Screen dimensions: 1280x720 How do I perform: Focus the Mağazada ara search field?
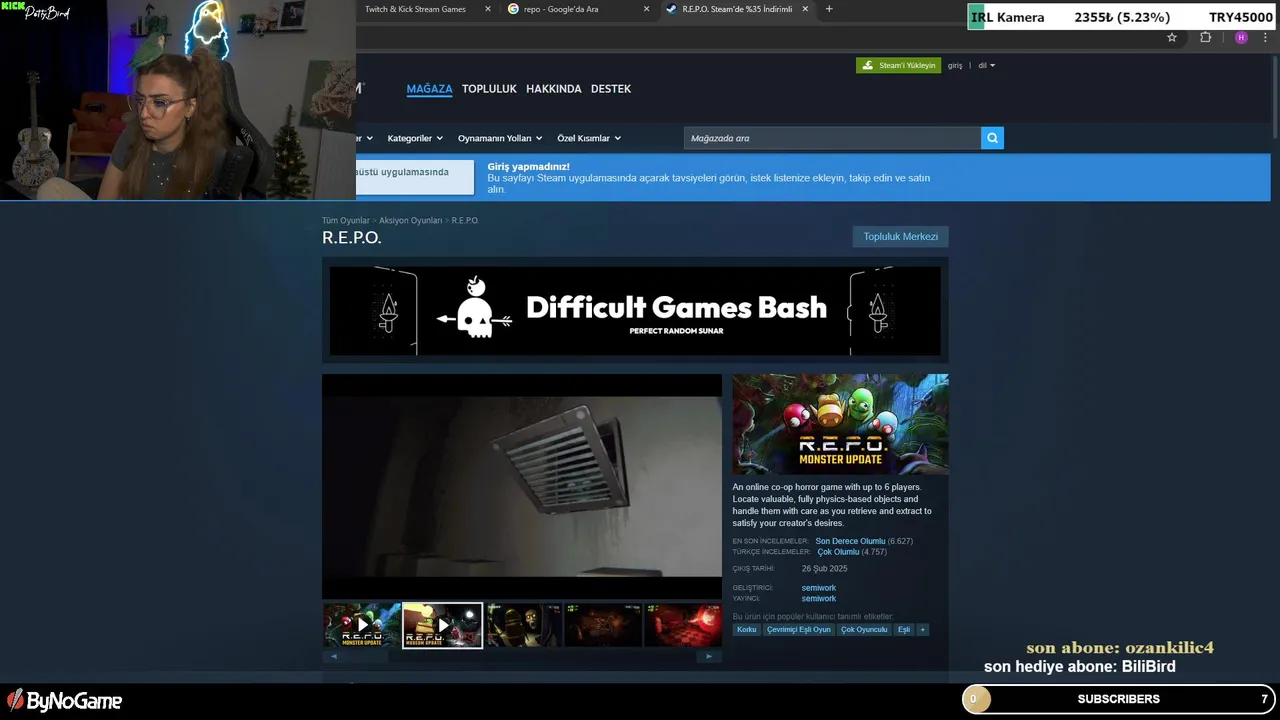click(832, 138)
